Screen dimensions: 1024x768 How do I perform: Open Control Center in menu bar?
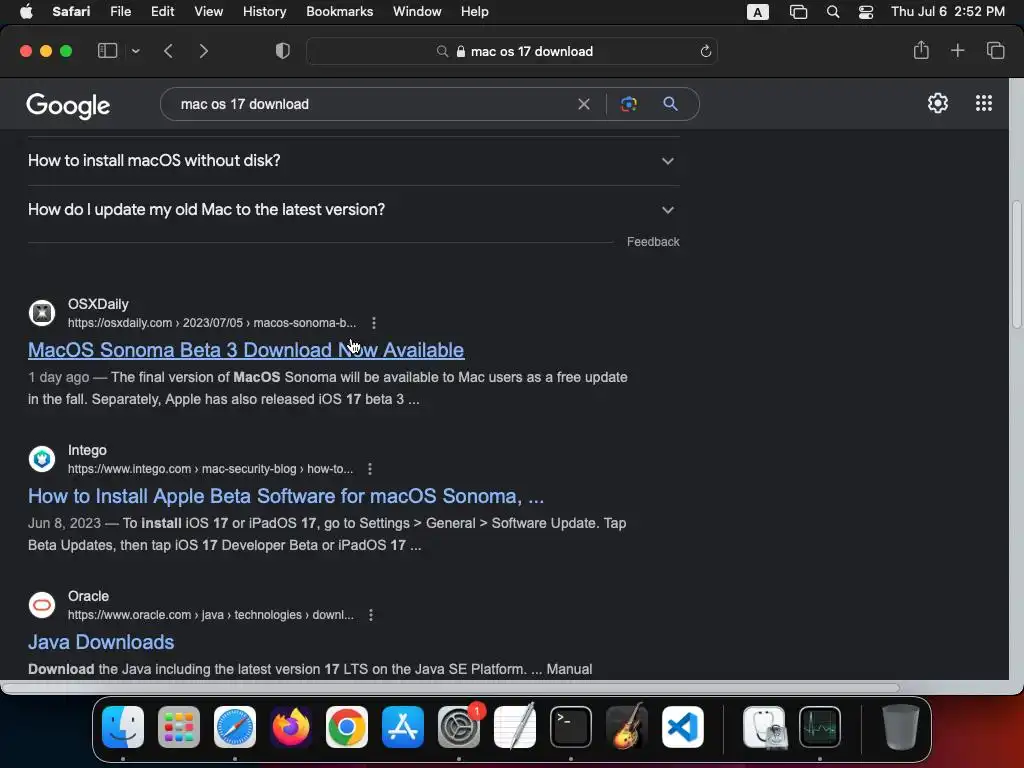coord(866,12)
